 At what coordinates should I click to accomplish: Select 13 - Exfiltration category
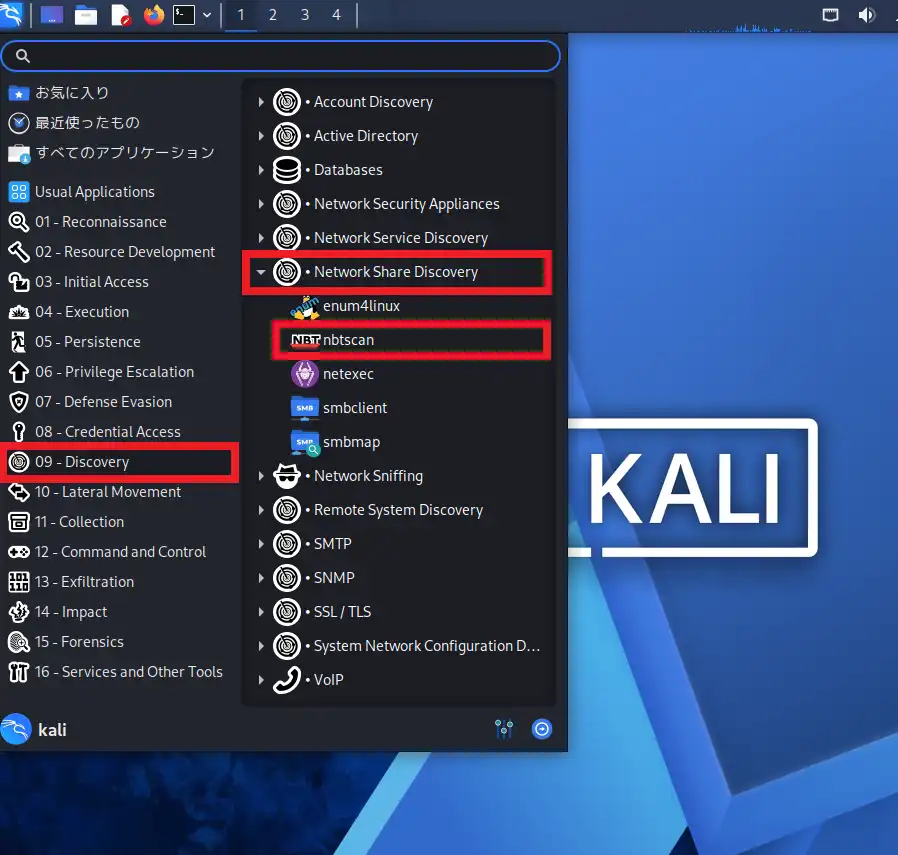pos(120,582)
